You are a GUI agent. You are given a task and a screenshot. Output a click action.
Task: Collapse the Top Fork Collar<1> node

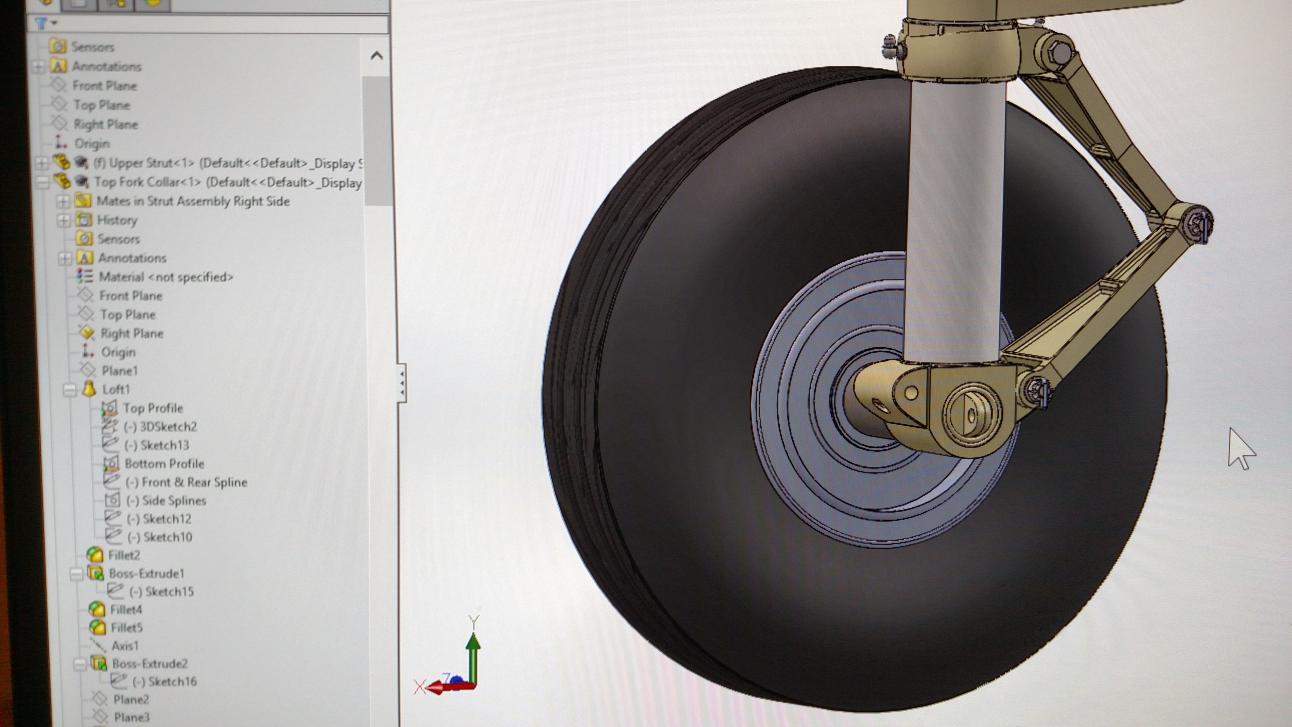(x=43, y=182)
